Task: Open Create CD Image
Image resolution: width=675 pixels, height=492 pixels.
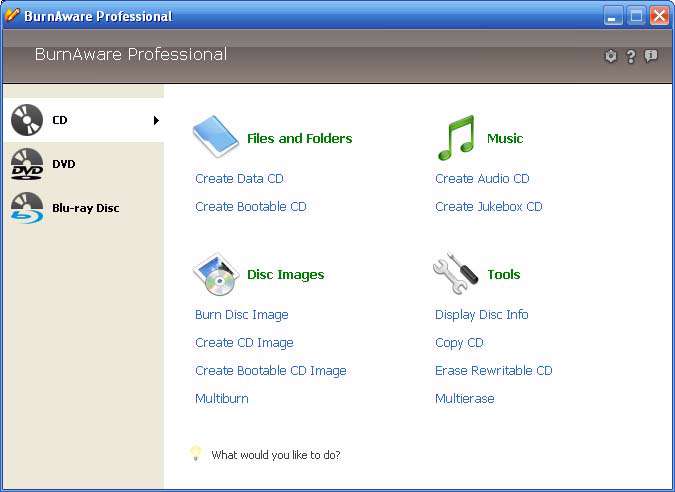Action: point(244,343)
